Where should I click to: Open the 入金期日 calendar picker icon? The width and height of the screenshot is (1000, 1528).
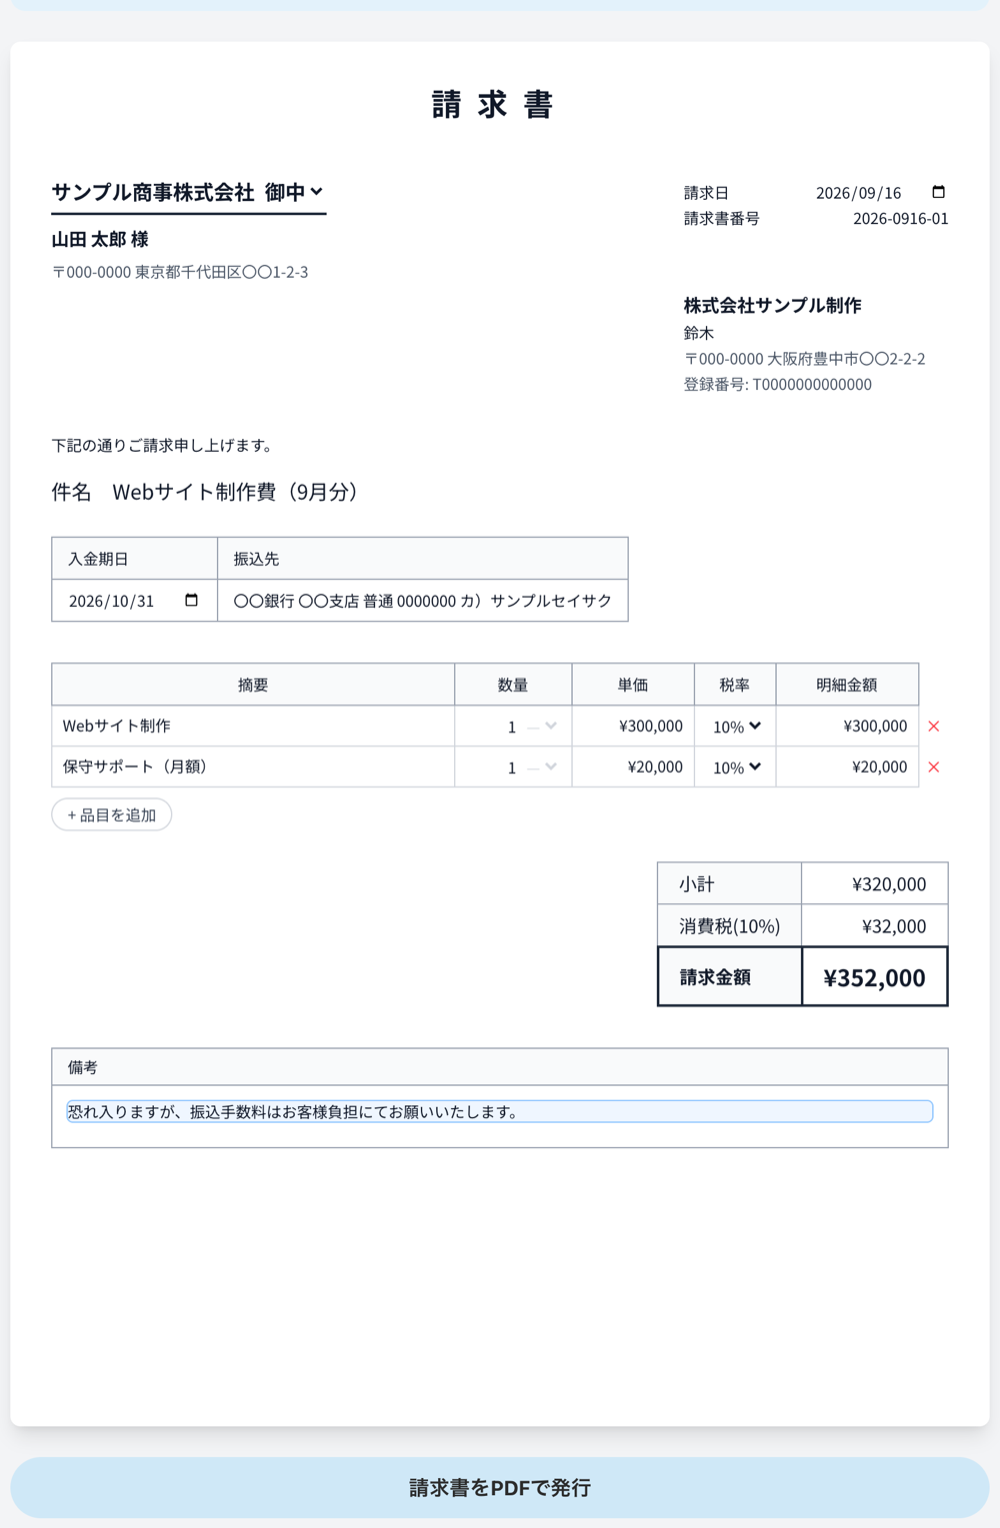click(191, 600)
